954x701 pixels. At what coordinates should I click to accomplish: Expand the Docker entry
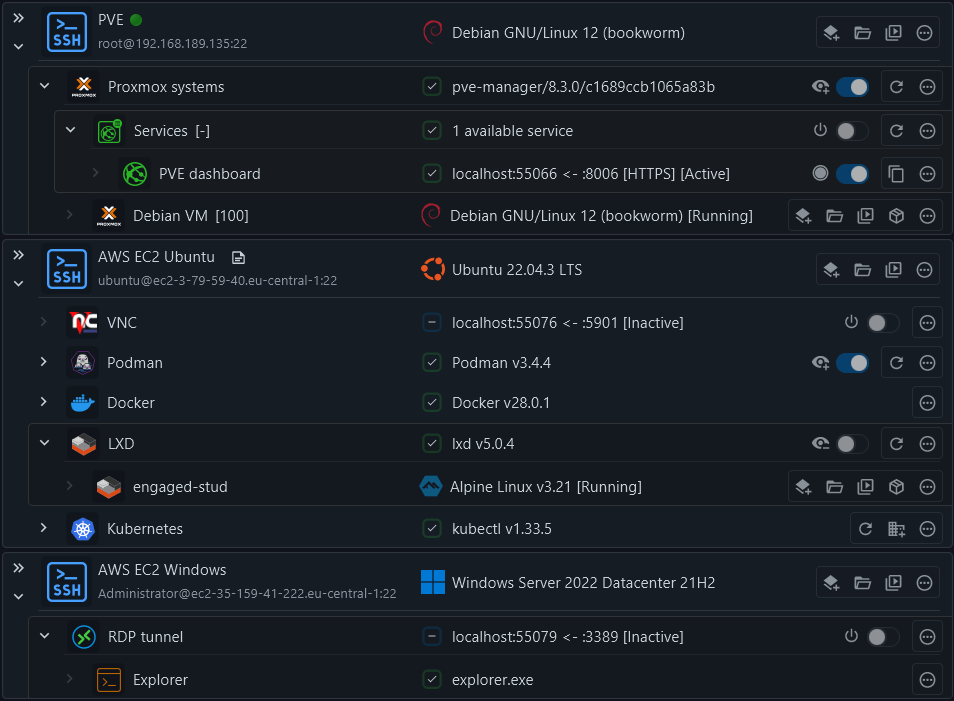click(x=44, y=402)
